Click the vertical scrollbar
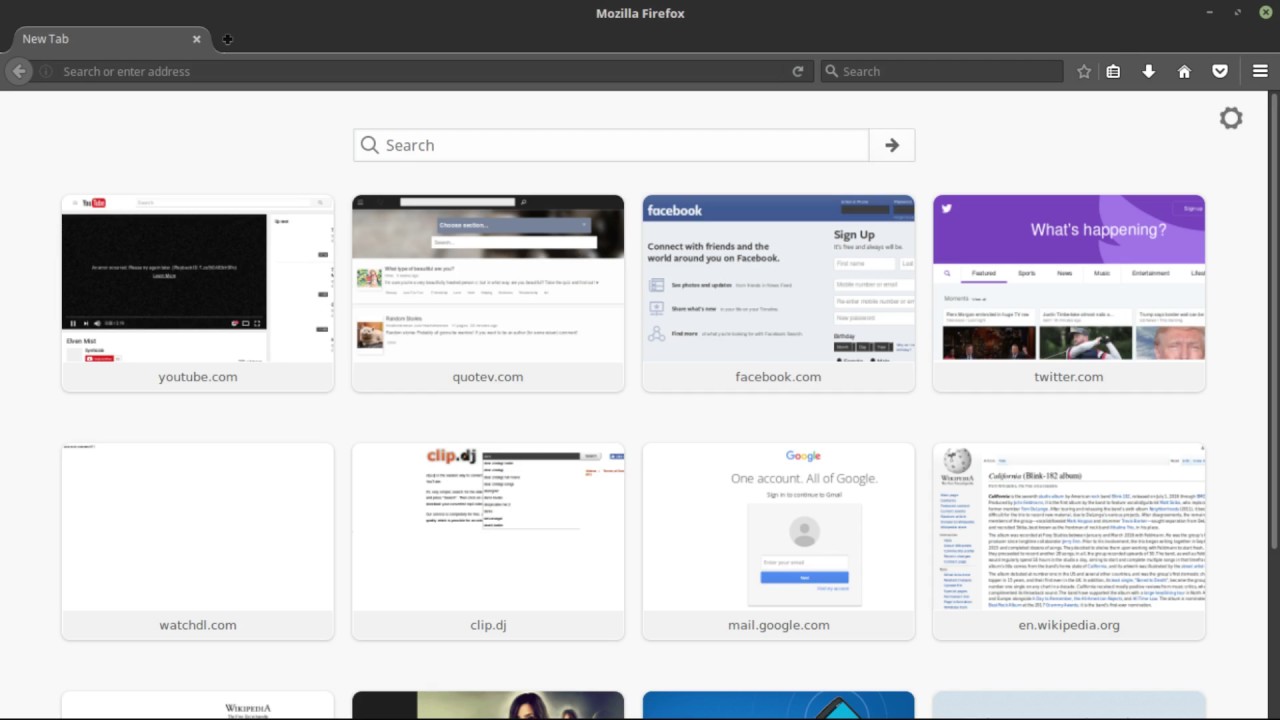 tap(1274, 320)
